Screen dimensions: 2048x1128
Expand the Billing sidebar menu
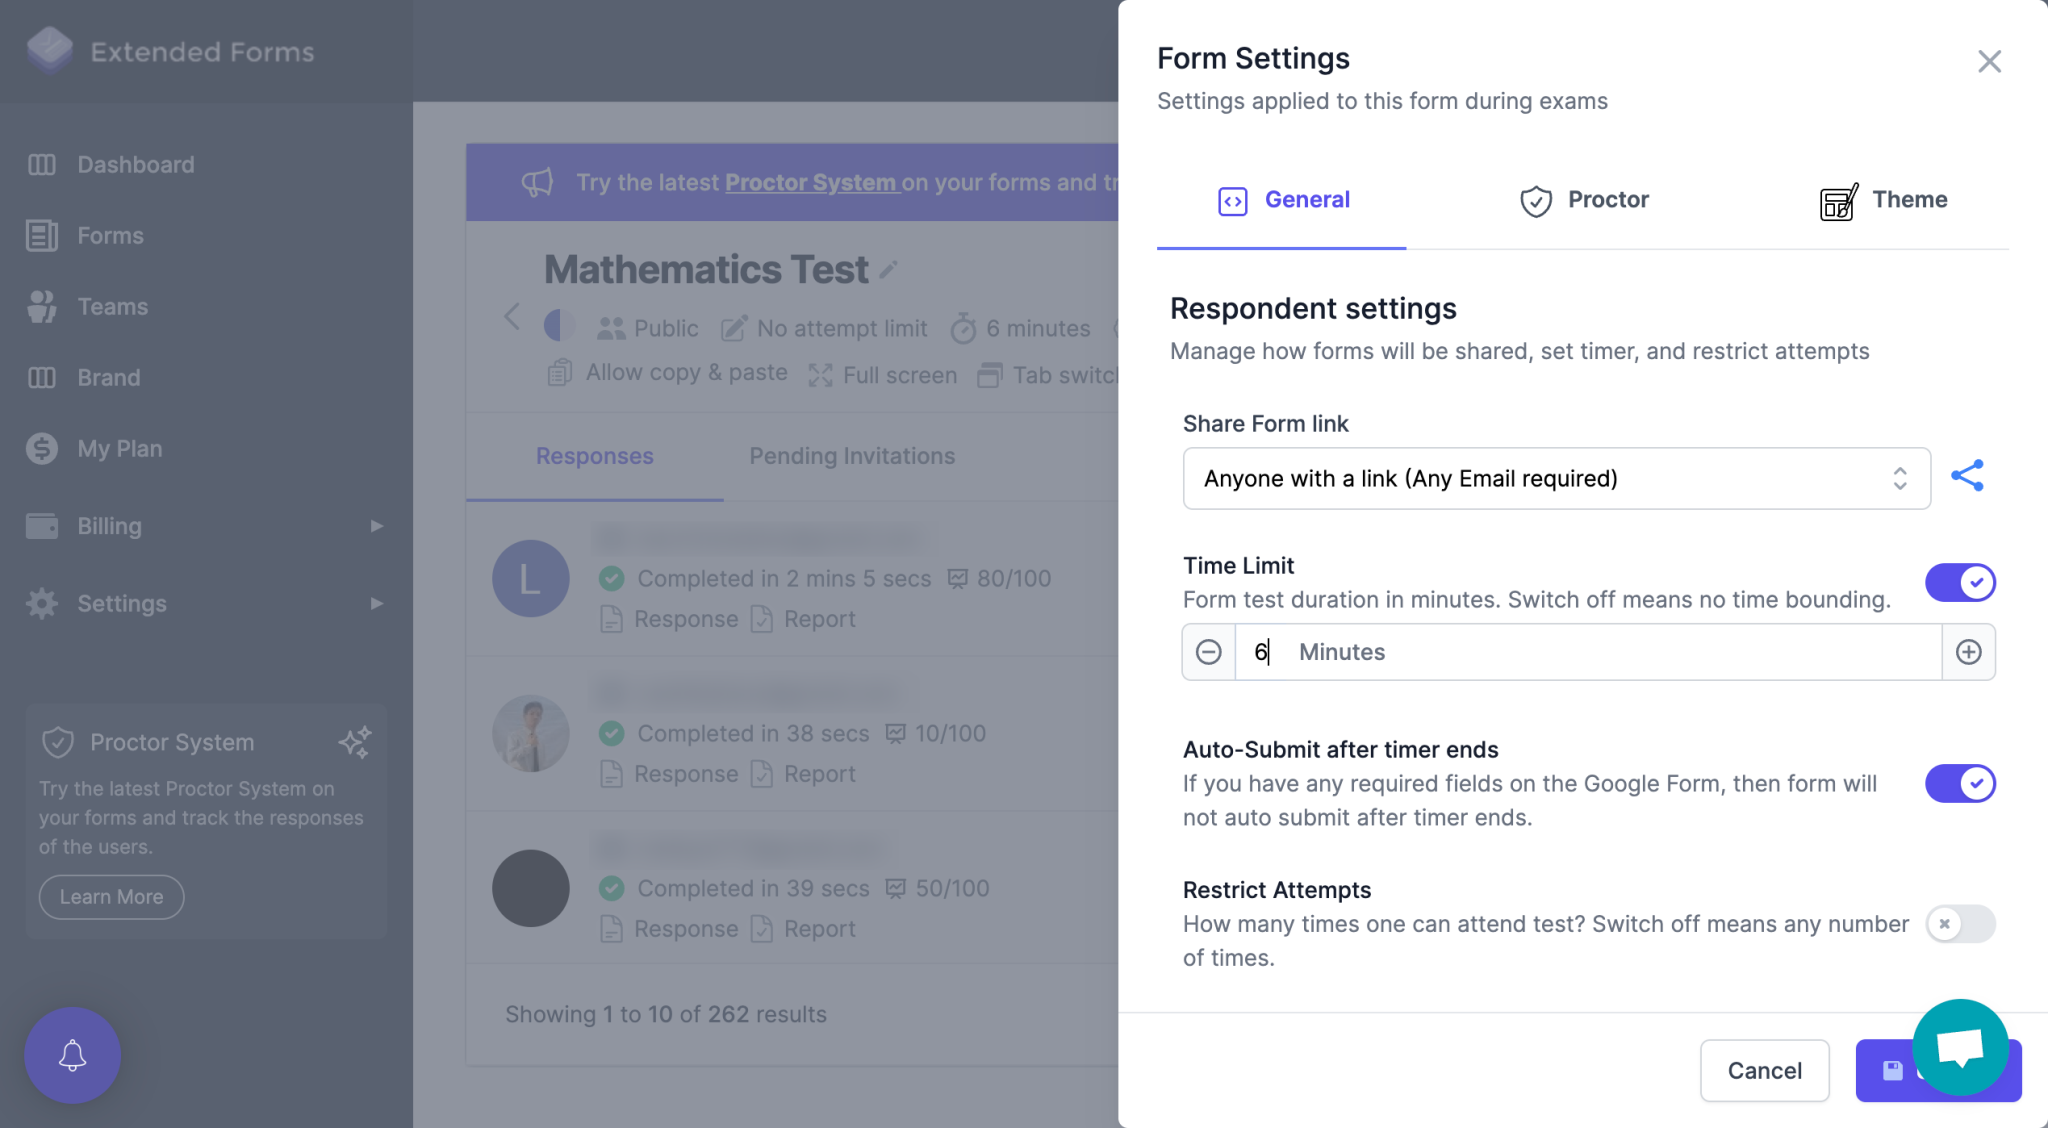click(x=109, y=525)
